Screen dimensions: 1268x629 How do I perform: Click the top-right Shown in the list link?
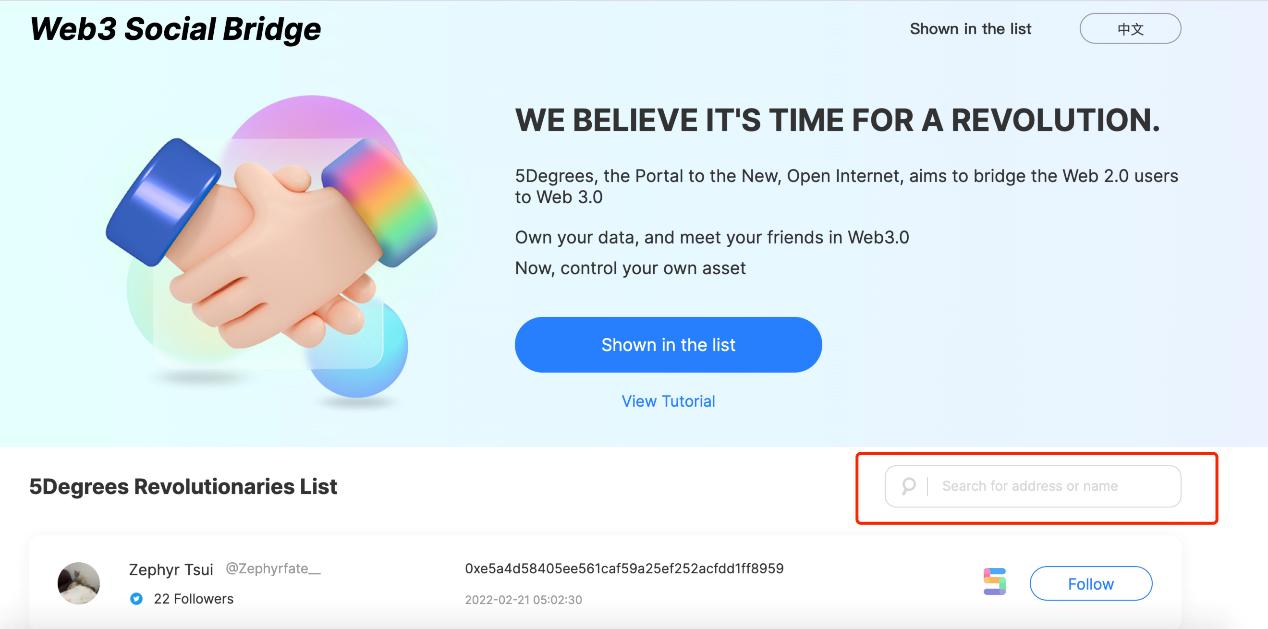(x=970, y=29)
